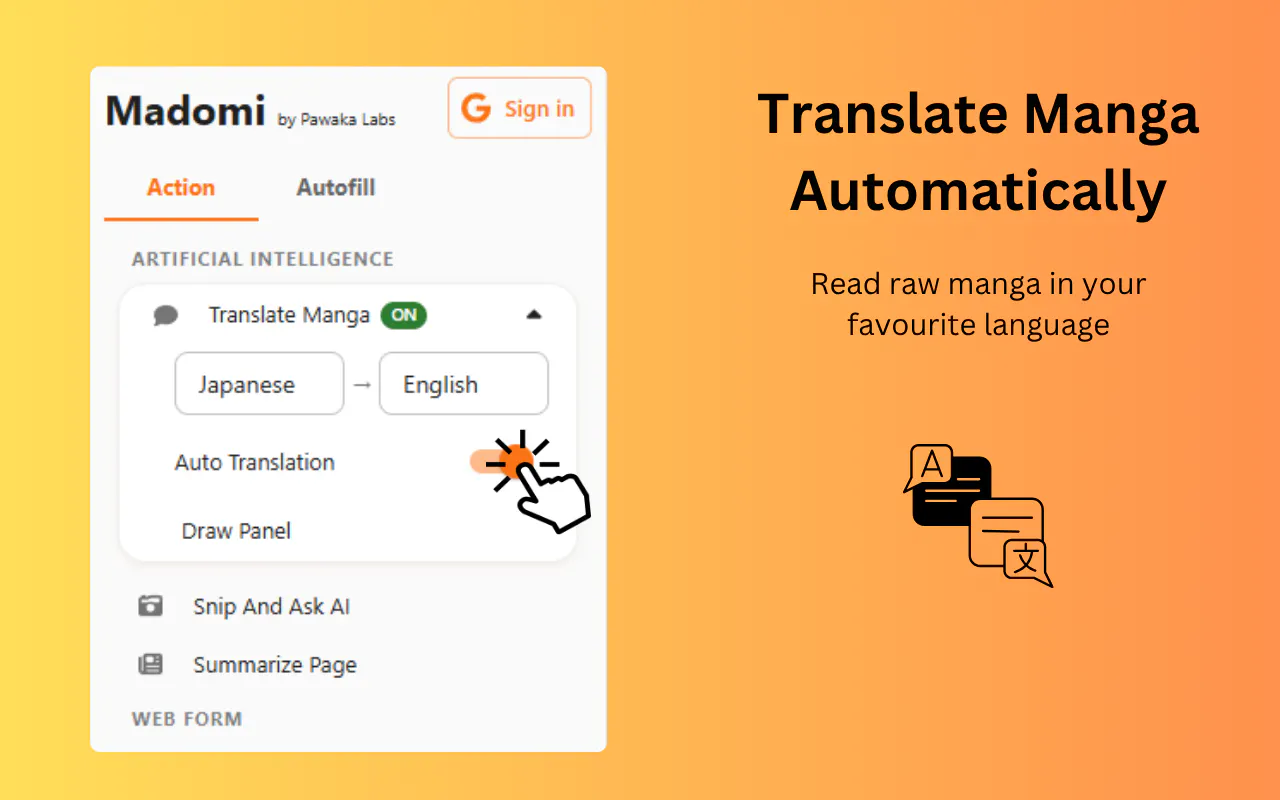Click the Translate Manga label
The image size is (1280, 800).
pos(289,315)
